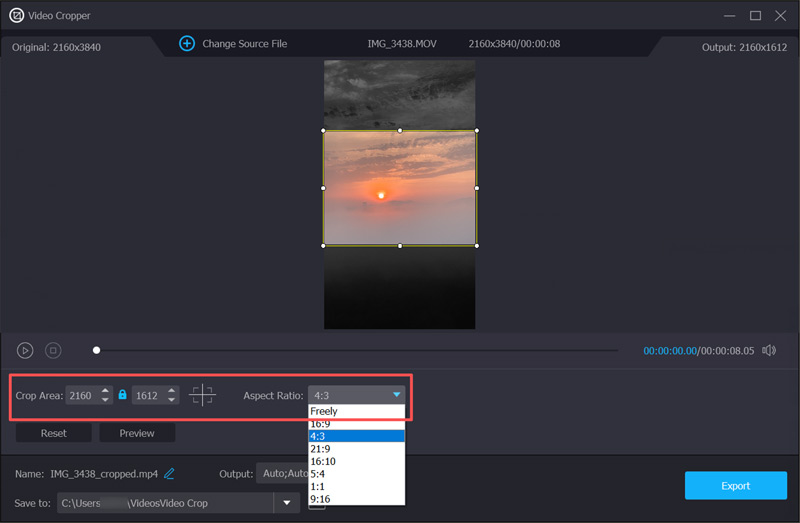The image size is (800, 523).
Task: Increase the crop width value
Action: 105,390
